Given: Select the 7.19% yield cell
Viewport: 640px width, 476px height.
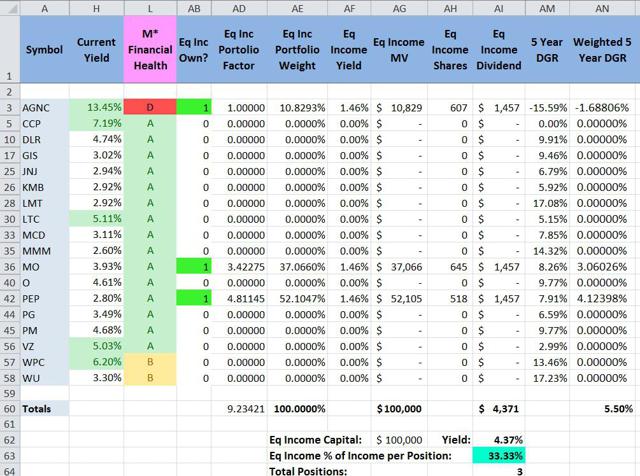Looking at the screenshot, I should point(96,124).
